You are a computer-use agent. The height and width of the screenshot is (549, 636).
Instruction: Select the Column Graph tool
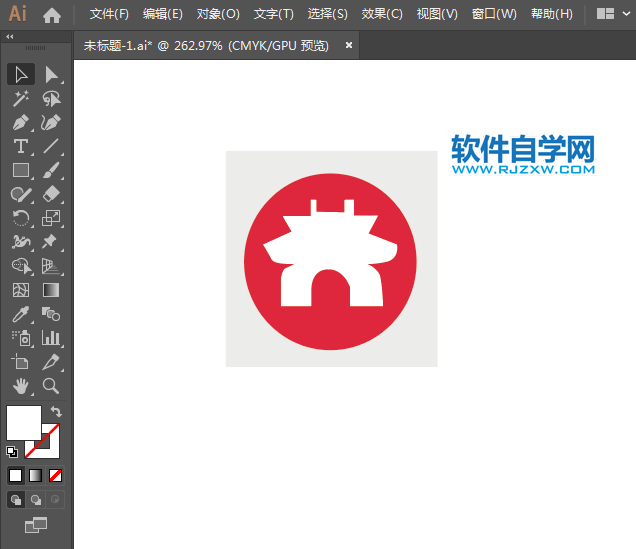point(51,338)
